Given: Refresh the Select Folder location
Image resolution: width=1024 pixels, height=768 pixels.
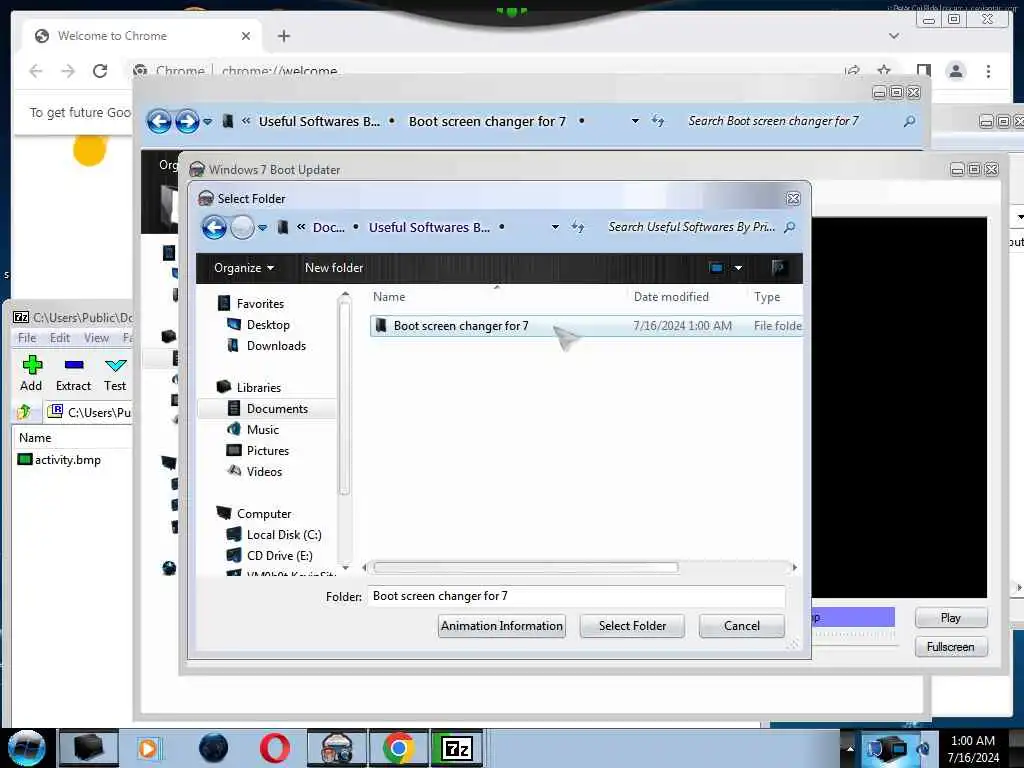Looking at the screenshot, I should pyautogui.click(x=577, y=227).
